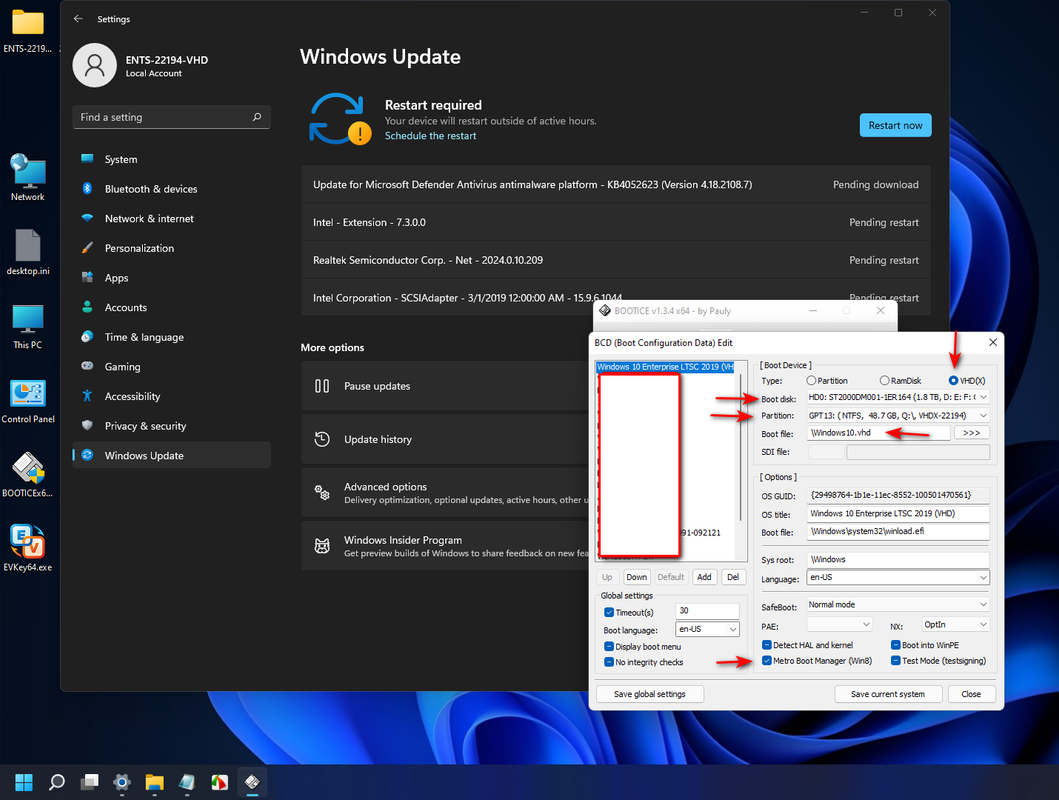
Task: Open Personalization brush icon
Action: coord(87,248)
